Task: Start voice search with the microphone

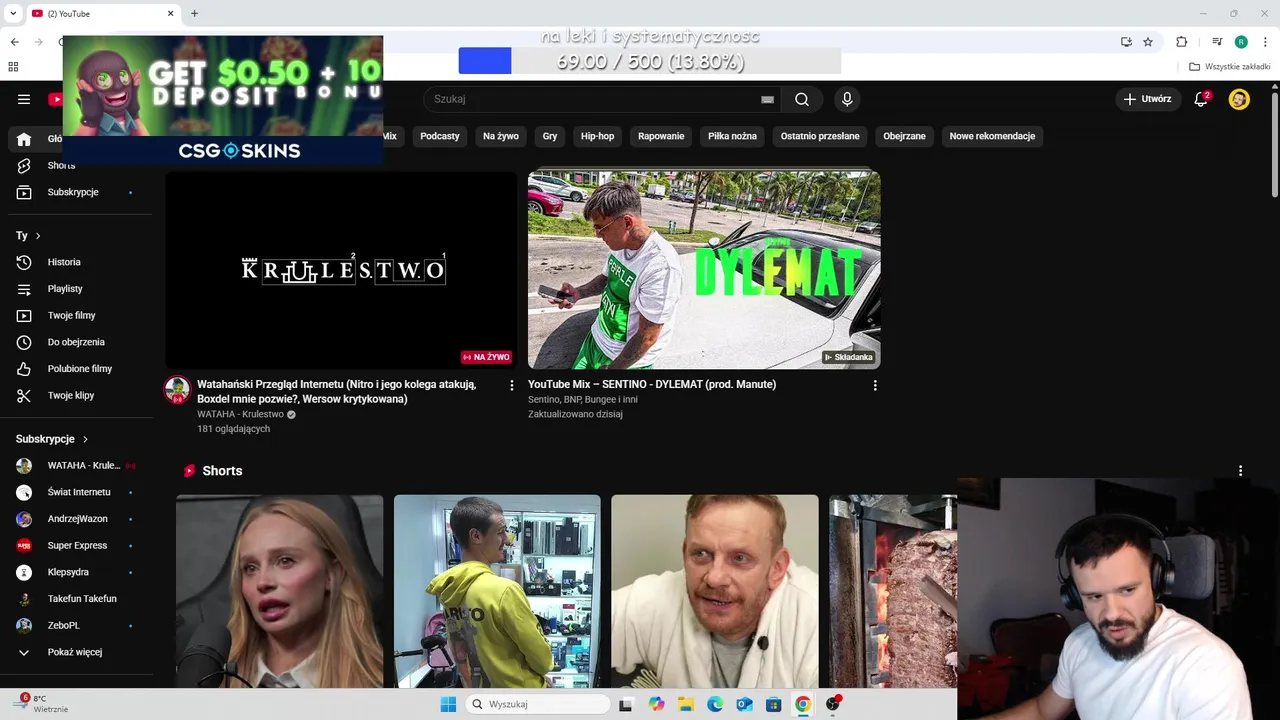Action: (x=847, y=99)
